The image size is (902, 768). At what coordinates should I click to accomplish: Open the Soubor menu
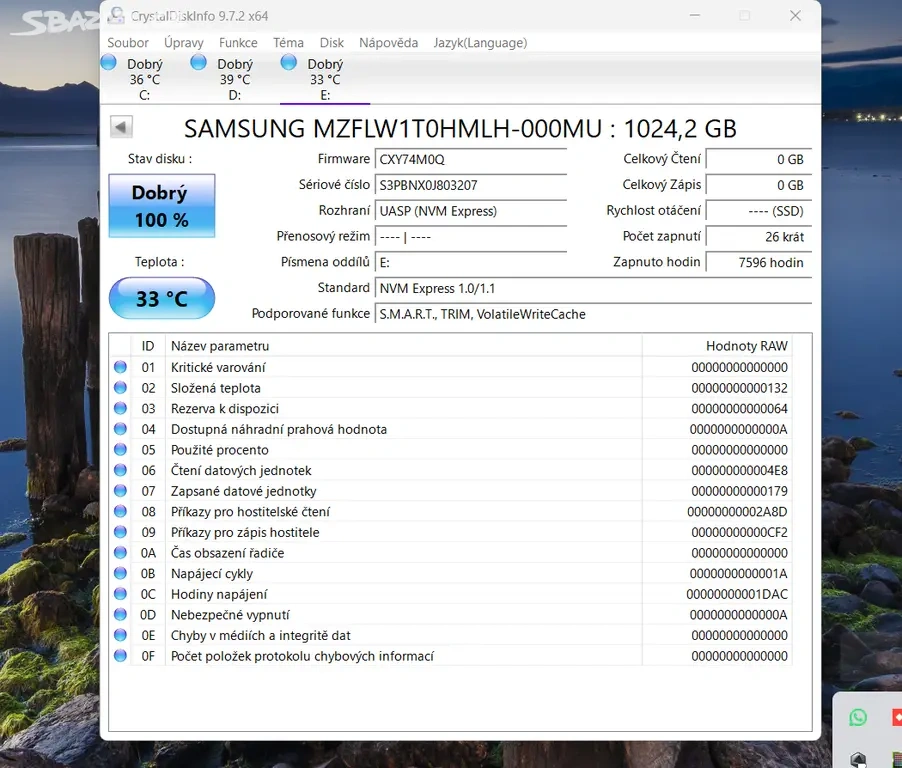click(127, 42)
